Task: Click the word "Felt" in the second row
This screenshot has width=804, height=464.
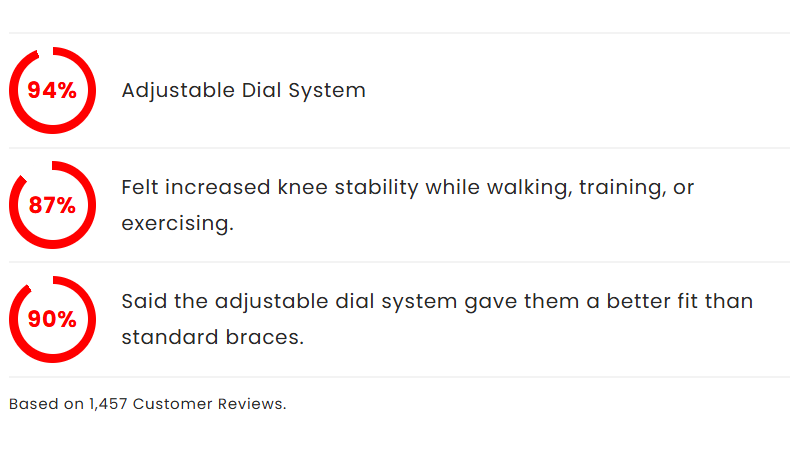Action: (x=140, y=187)
